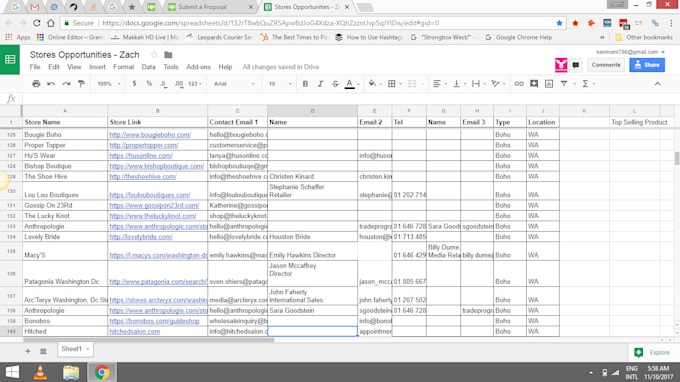Select the Paint format tool
This screenshot has height=382, width=680.
82,84
